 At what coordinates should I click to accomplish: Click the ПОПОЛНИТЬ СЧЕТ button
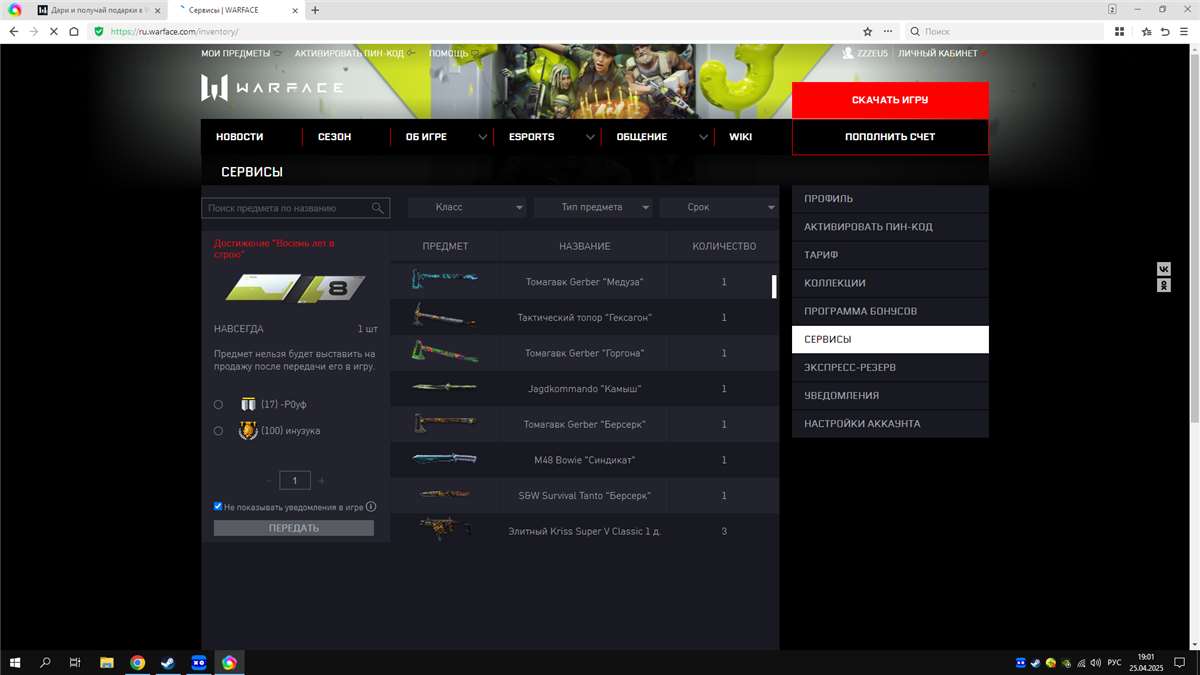890,137
